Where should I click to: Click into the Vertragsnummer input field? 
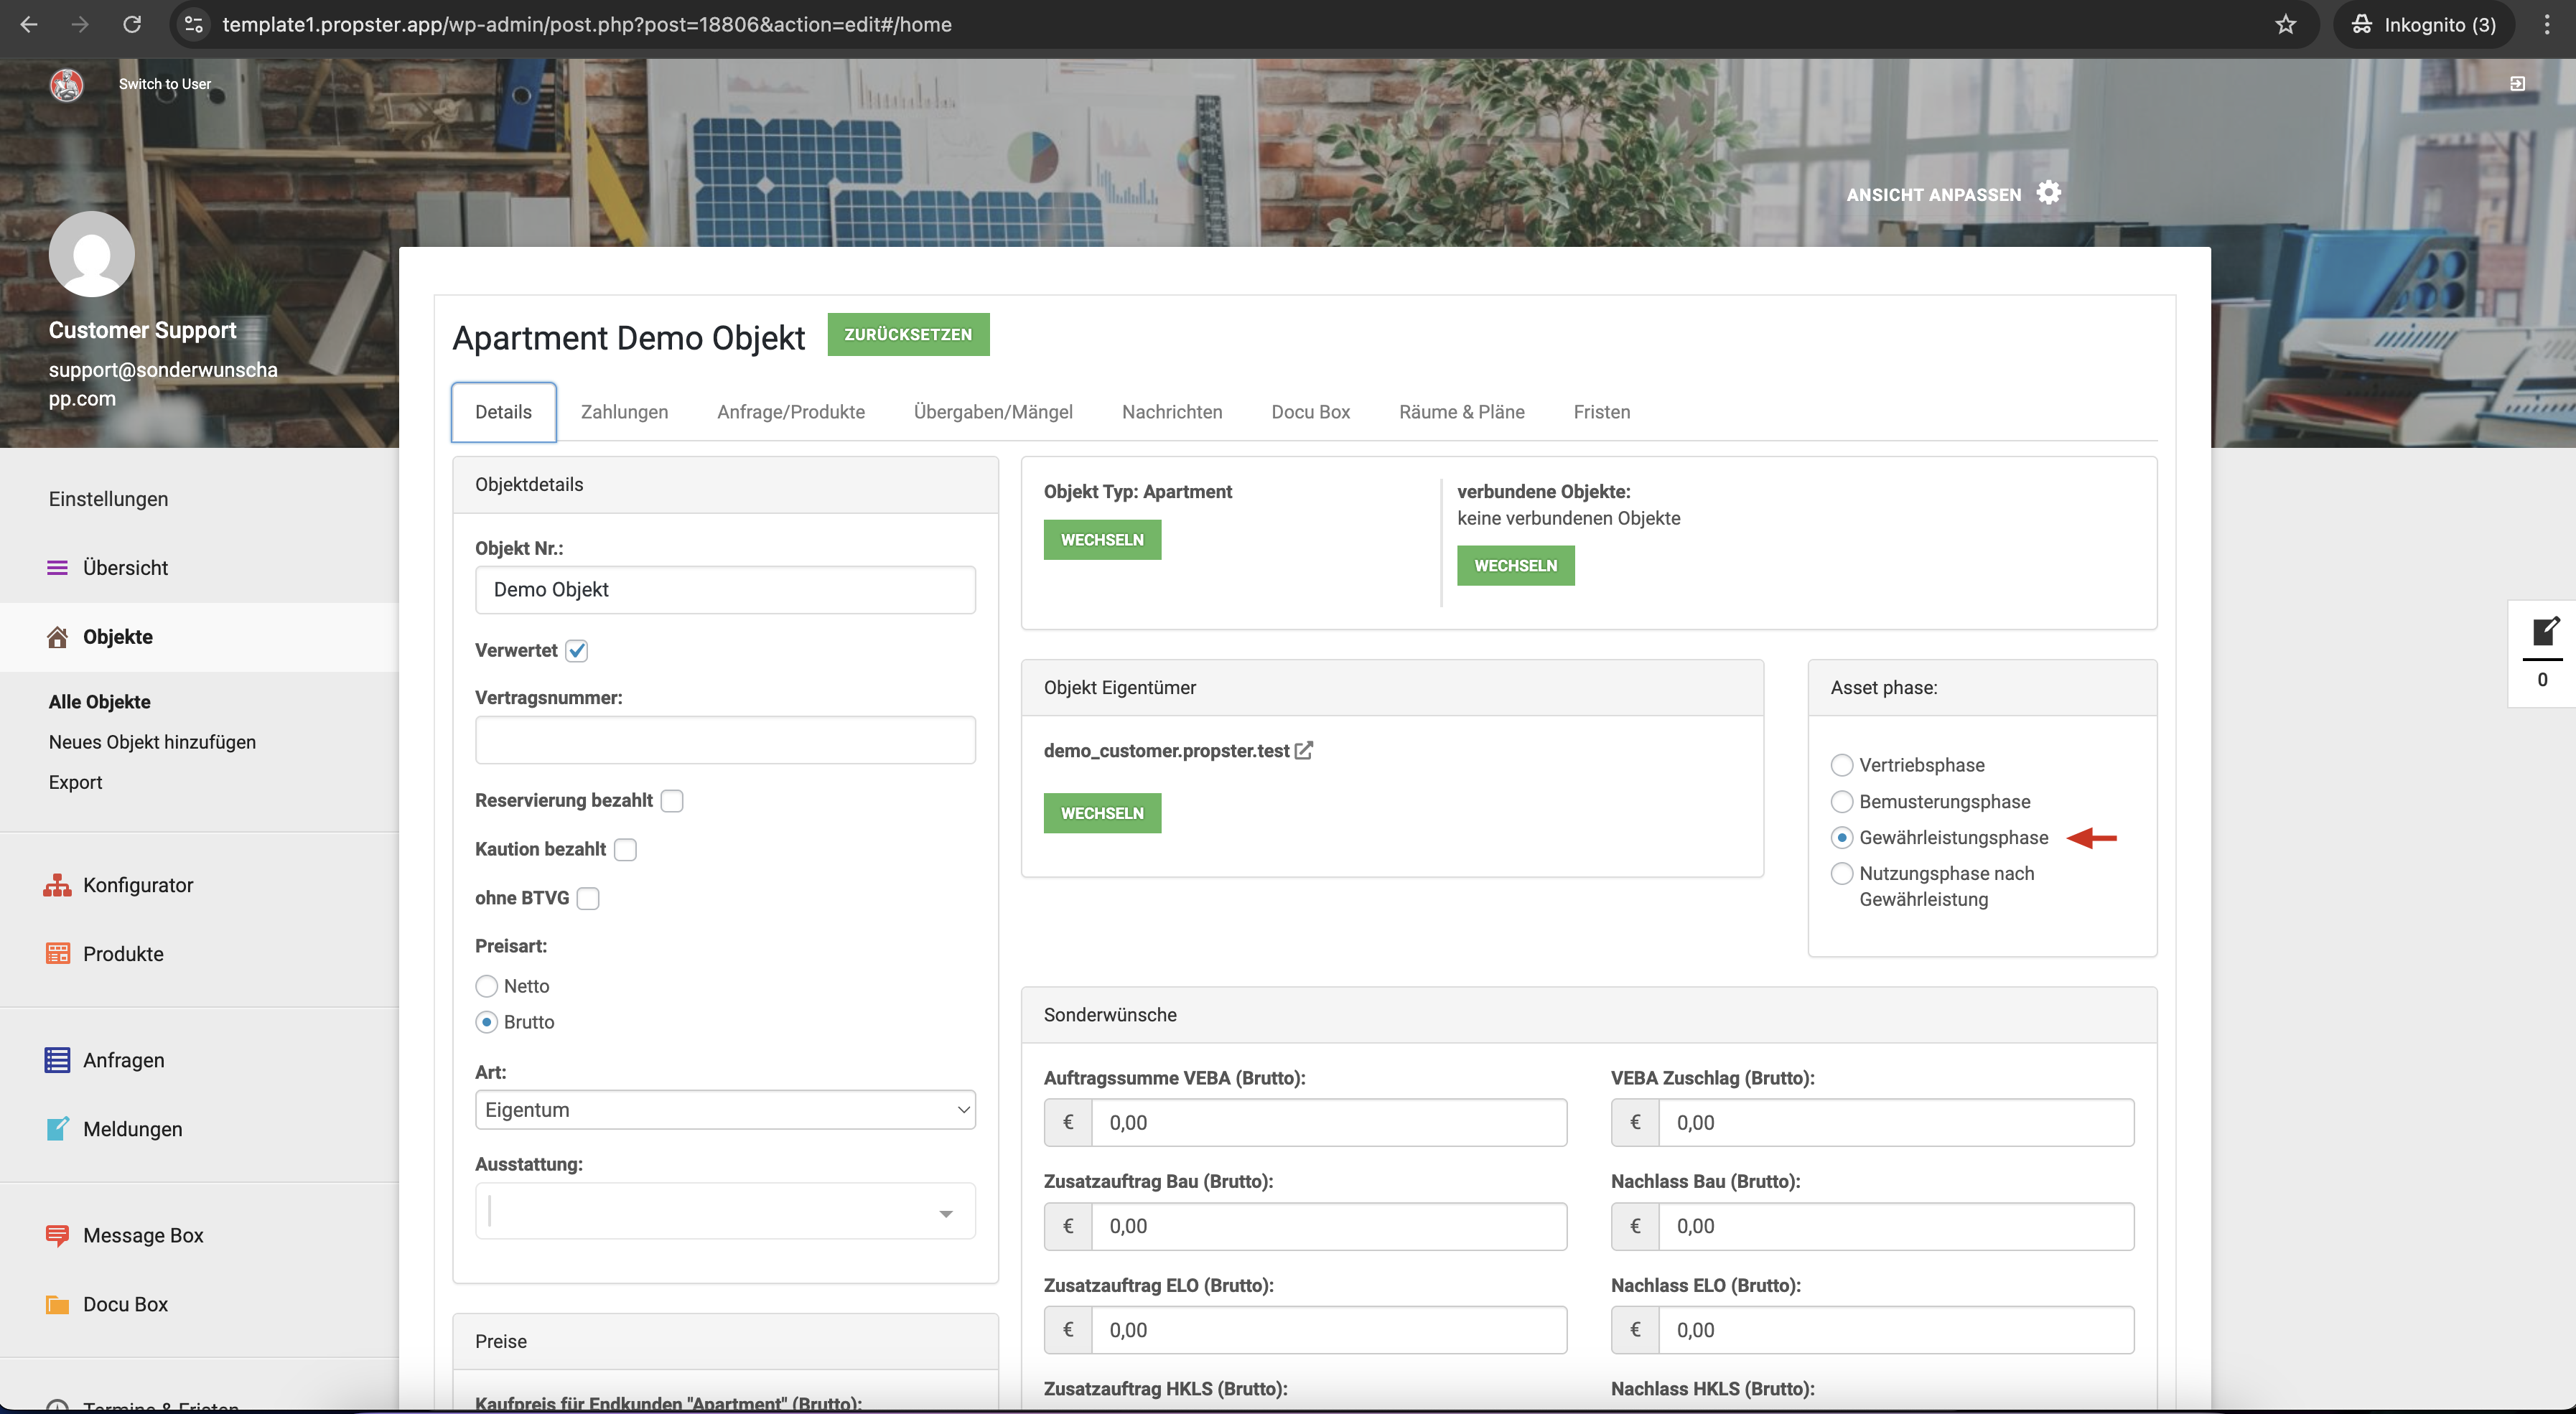[725, 740]
